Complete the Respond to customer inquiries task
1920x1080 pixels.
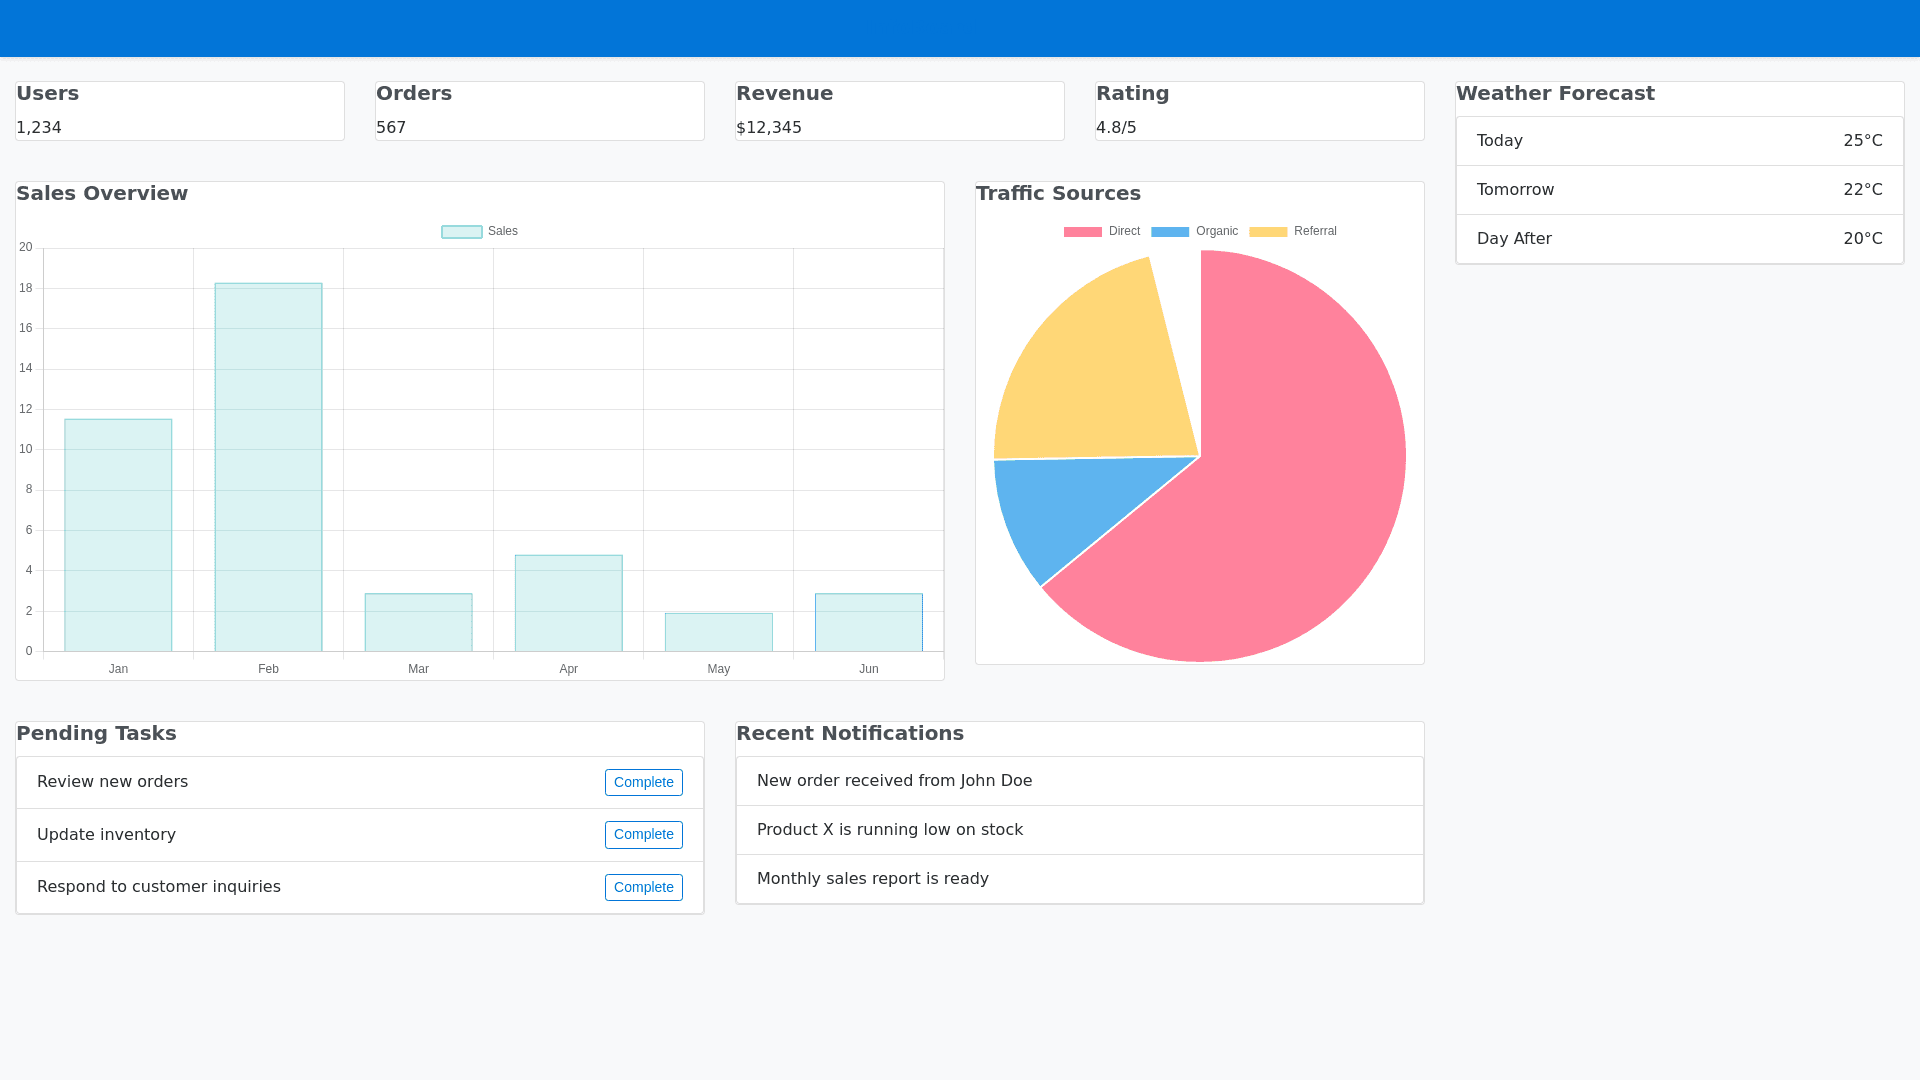pos(643,887)
